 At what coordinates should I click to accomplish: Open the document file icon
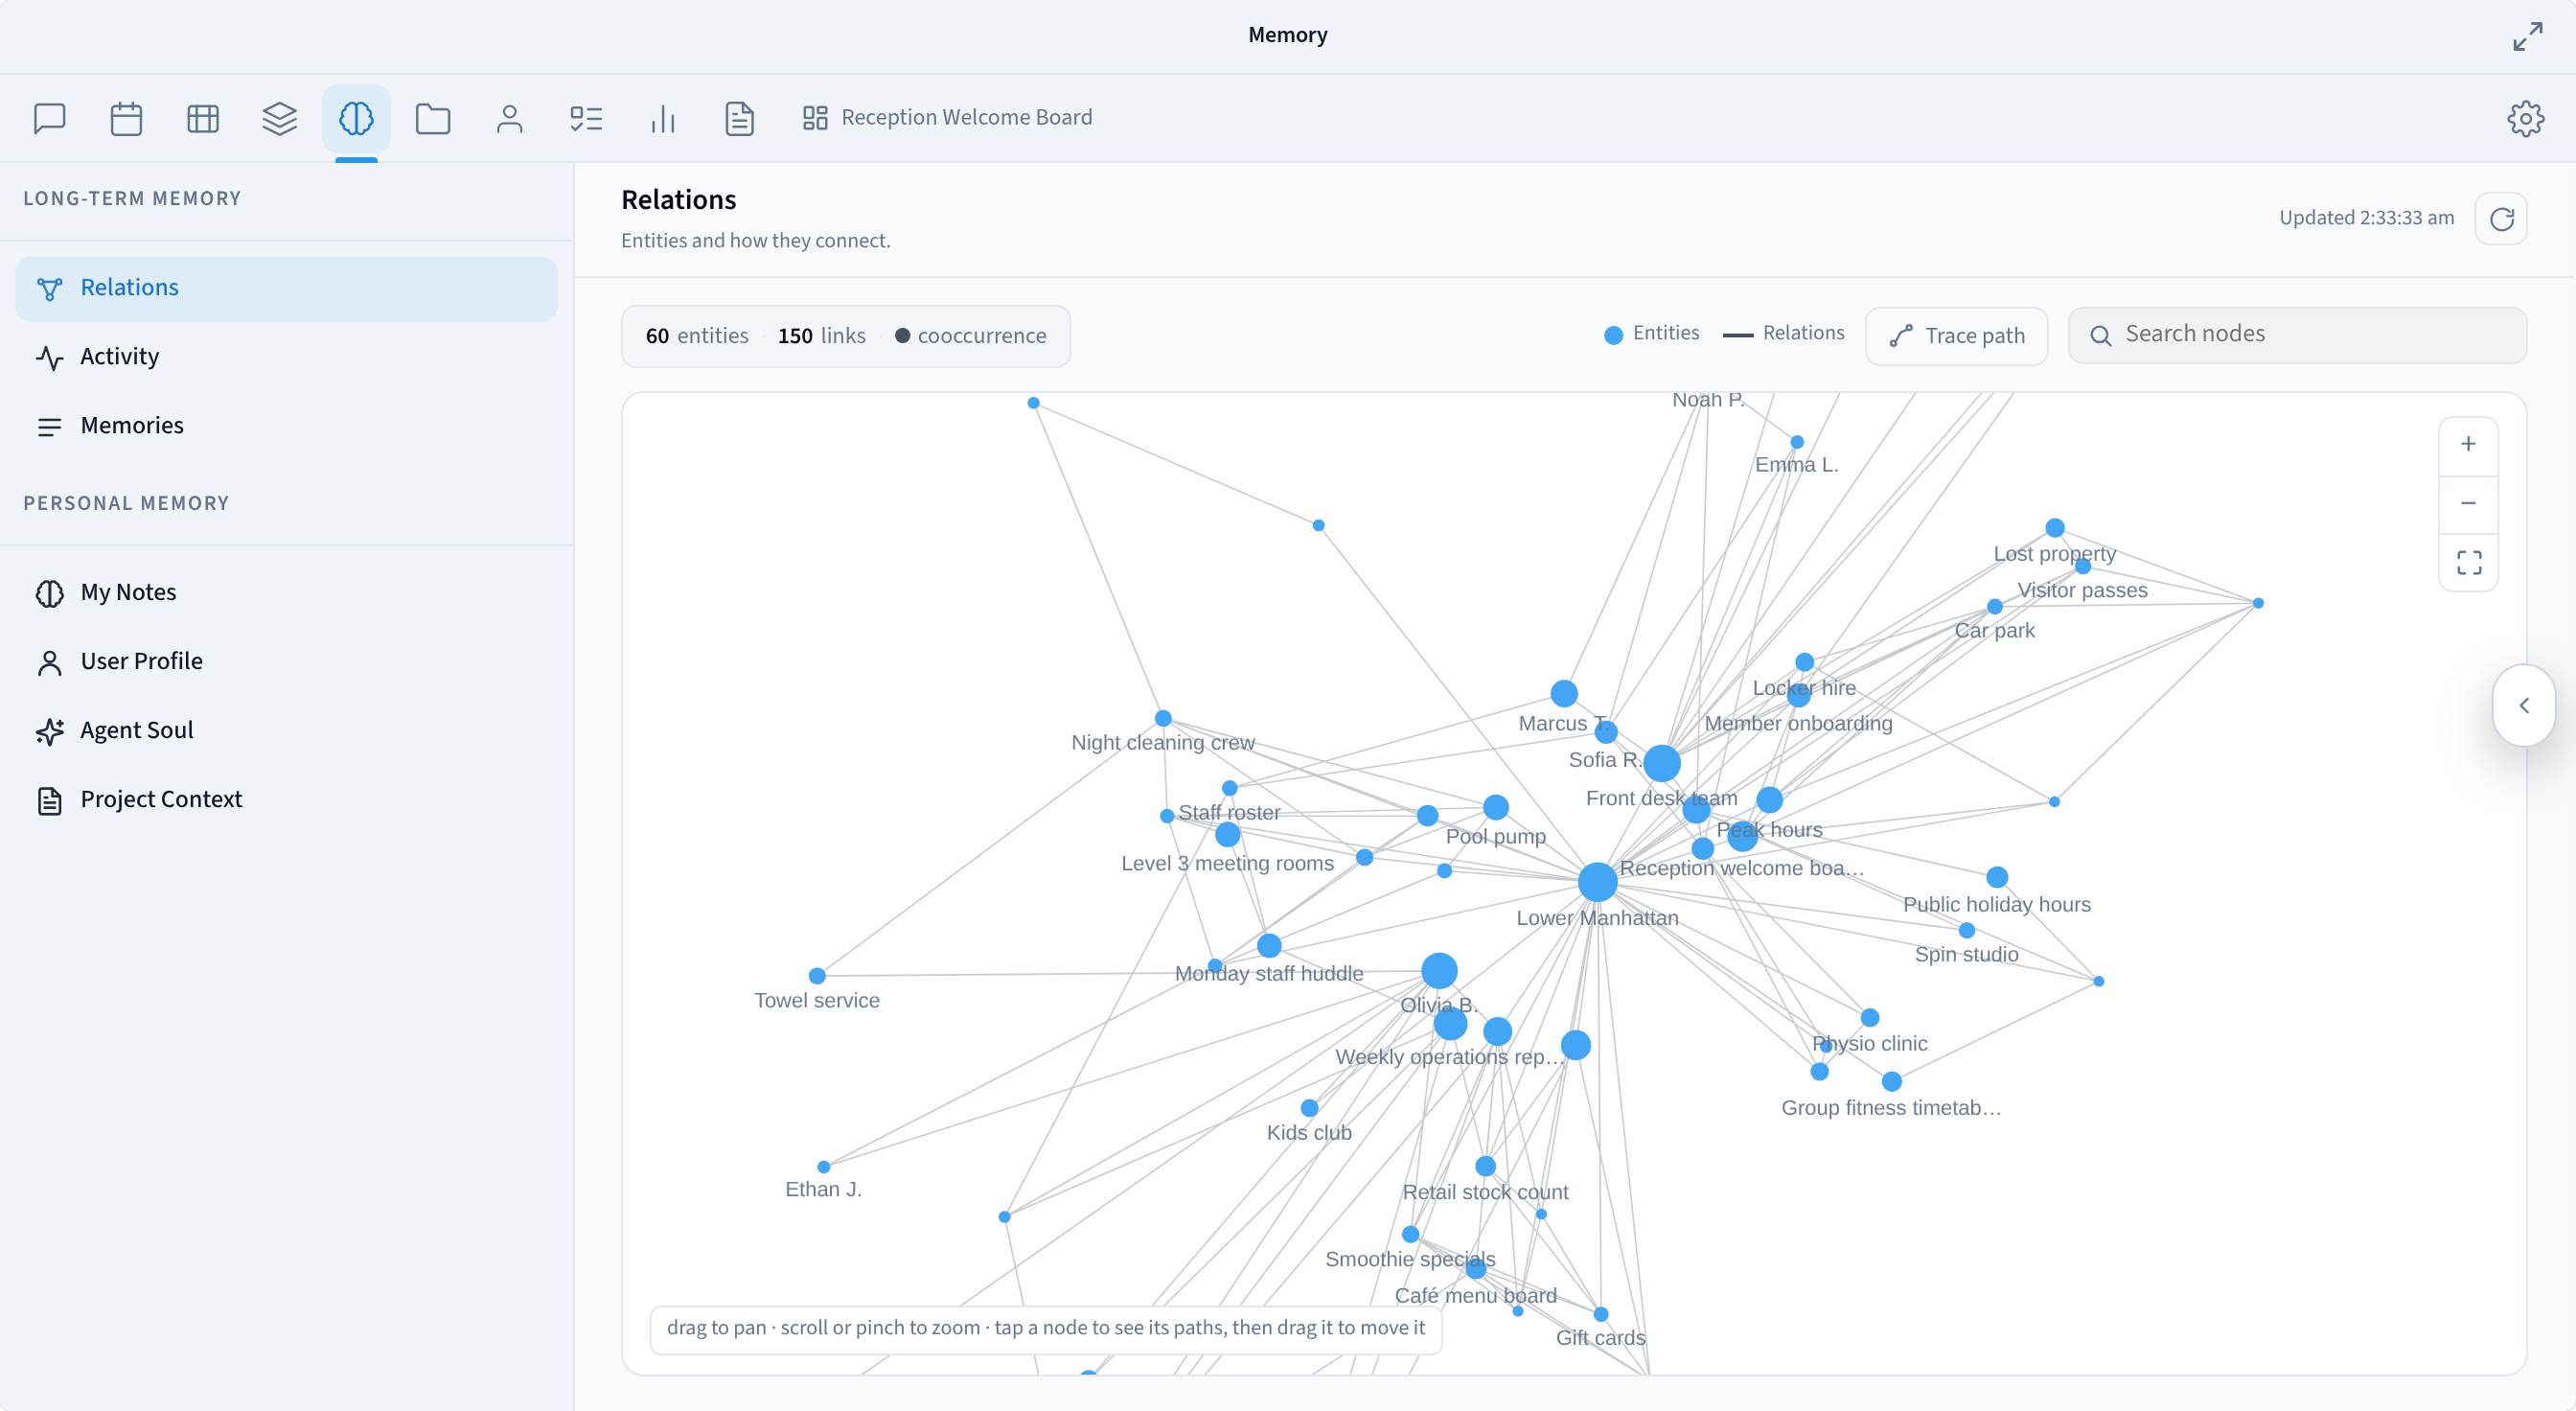(x=740, y=118)
